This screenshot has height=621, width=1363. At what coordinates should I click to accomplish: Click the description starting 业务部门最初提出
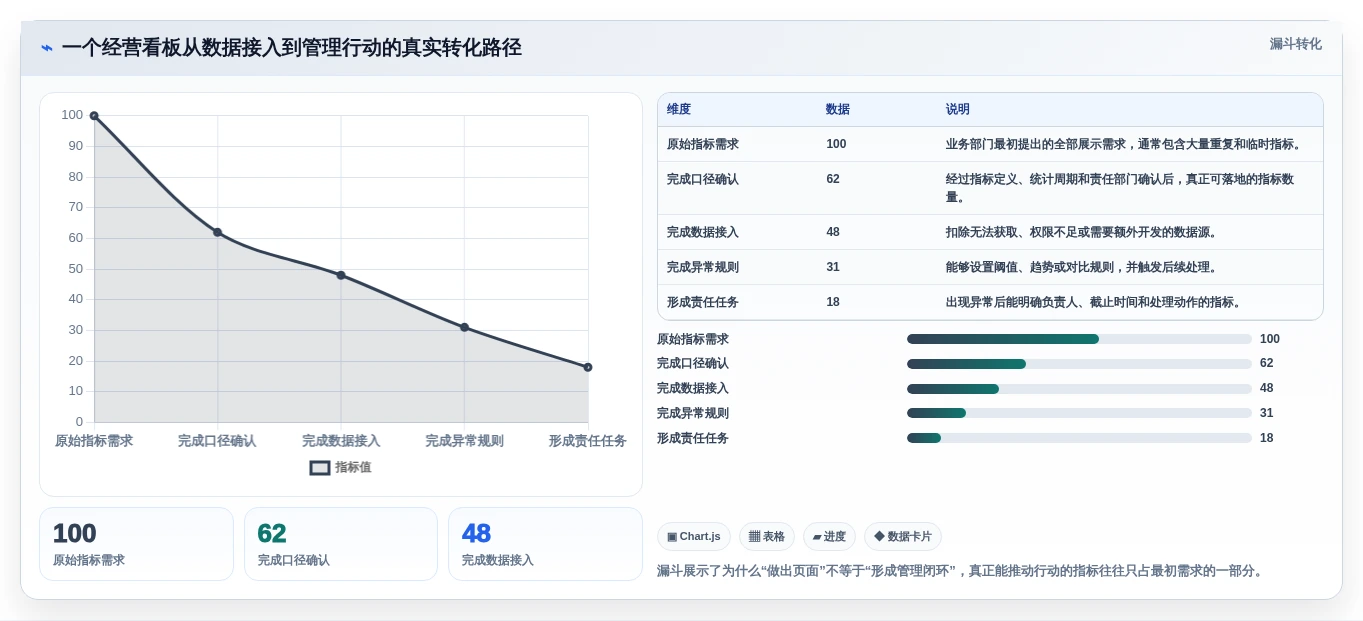(1126, 144)
